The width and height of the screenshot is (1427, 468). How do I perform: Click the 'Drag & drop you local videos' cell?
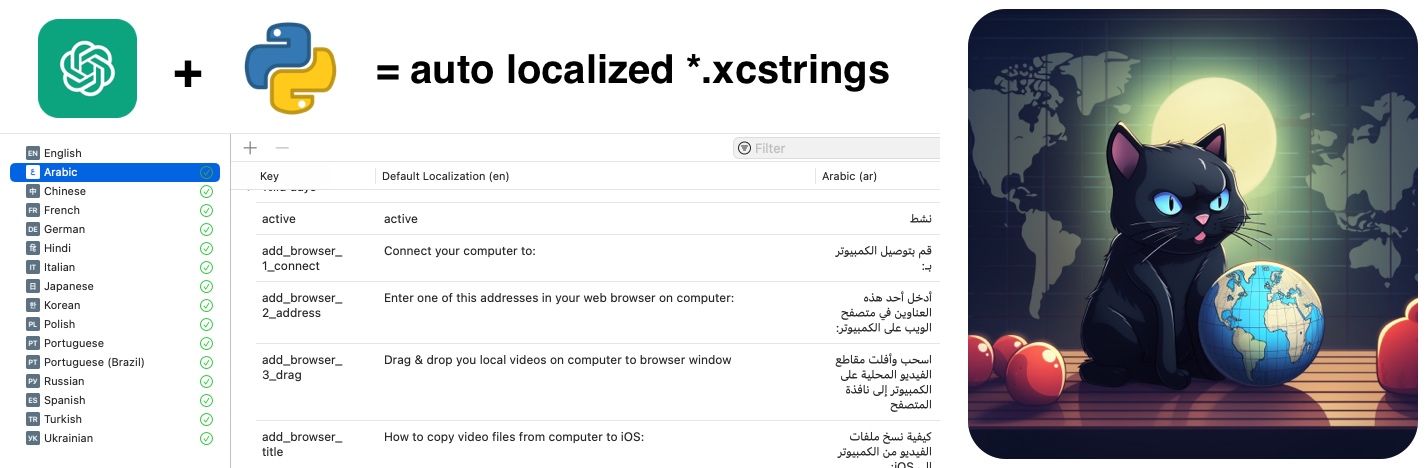point(557,360)
